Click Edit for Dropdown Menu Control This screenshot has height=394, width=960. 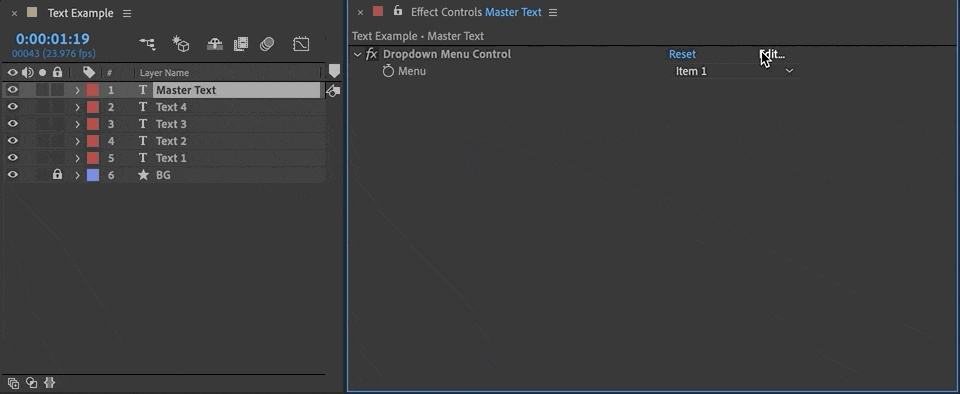(x=773, y=54)
